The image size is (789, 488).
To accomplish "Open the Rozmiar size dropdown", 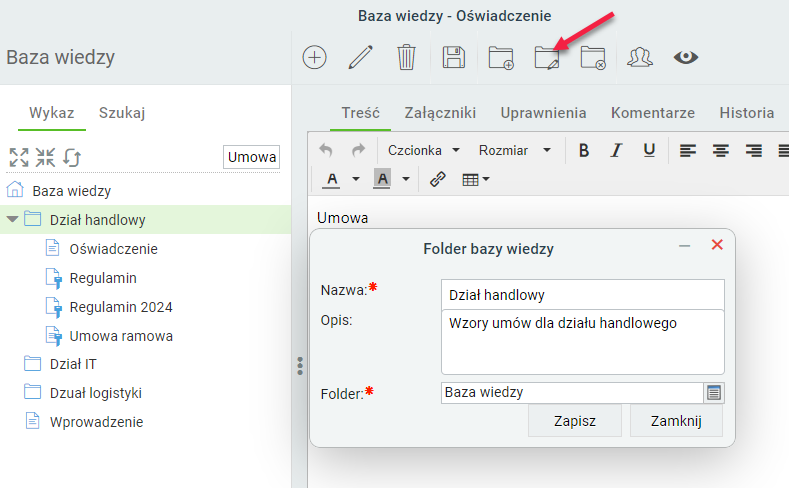I will pos(515,150).
